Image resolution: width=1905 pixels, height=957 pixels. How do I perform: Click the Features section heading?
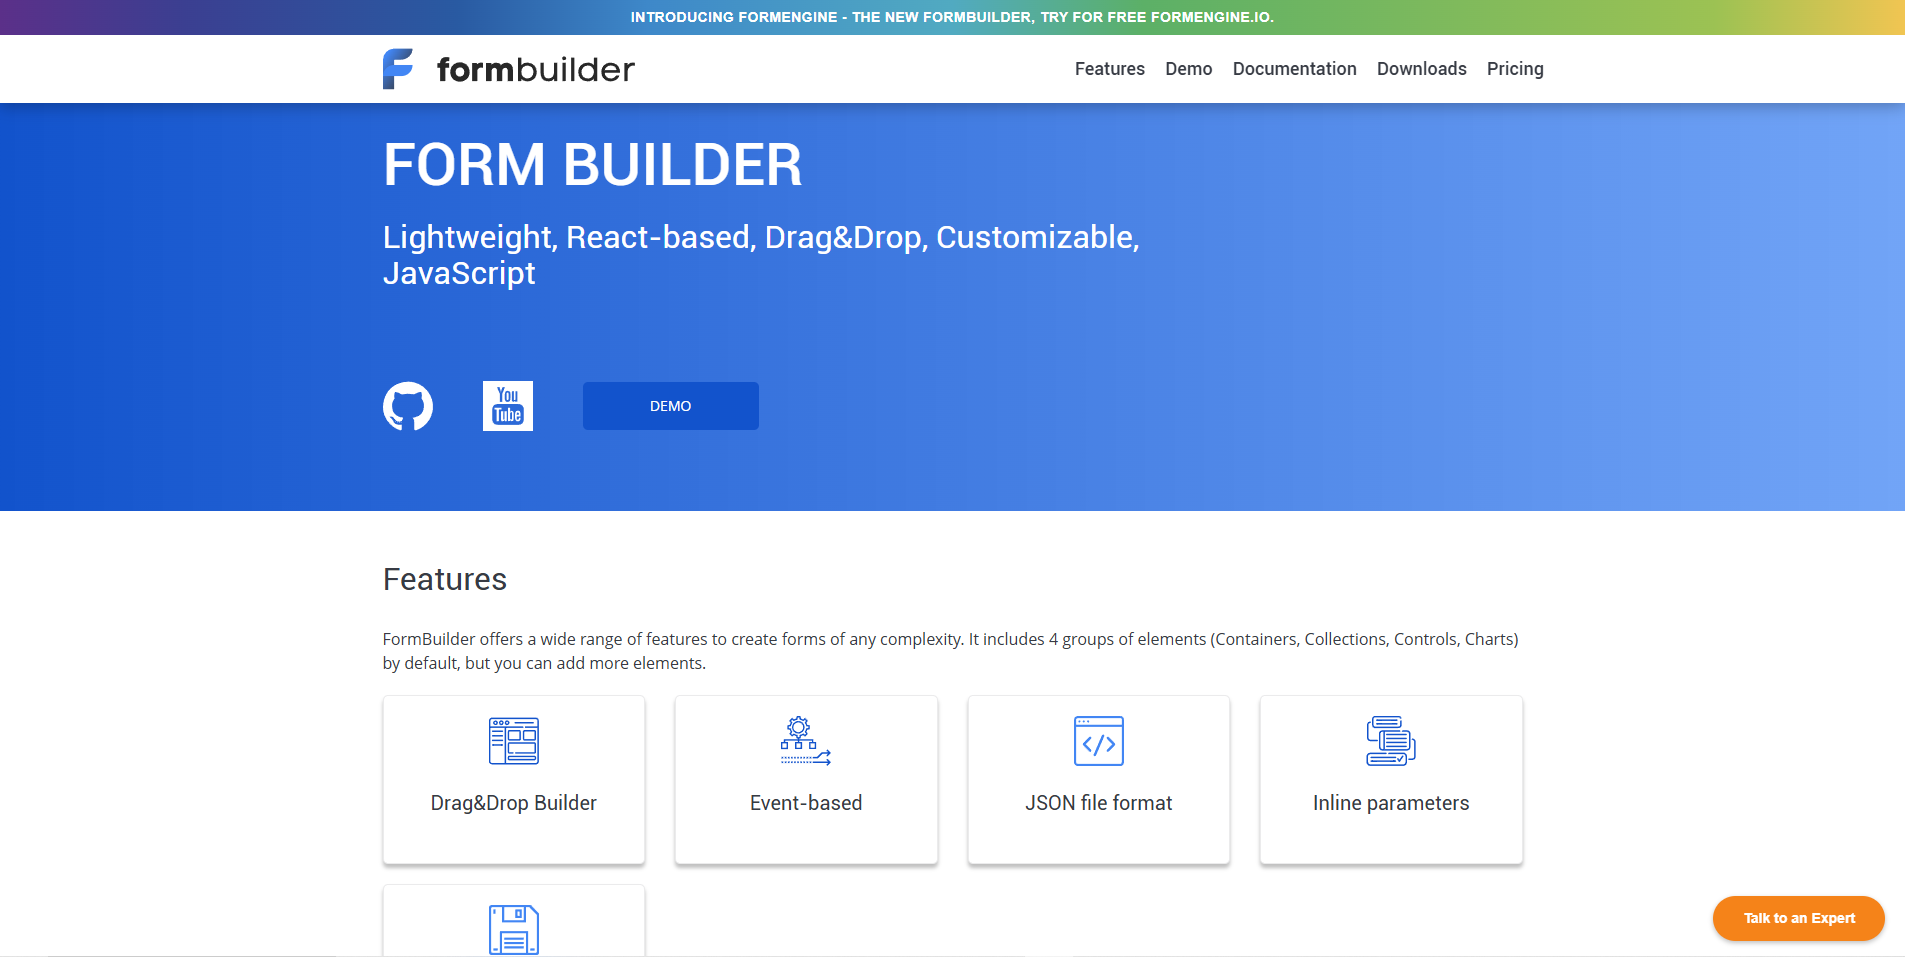445,579
